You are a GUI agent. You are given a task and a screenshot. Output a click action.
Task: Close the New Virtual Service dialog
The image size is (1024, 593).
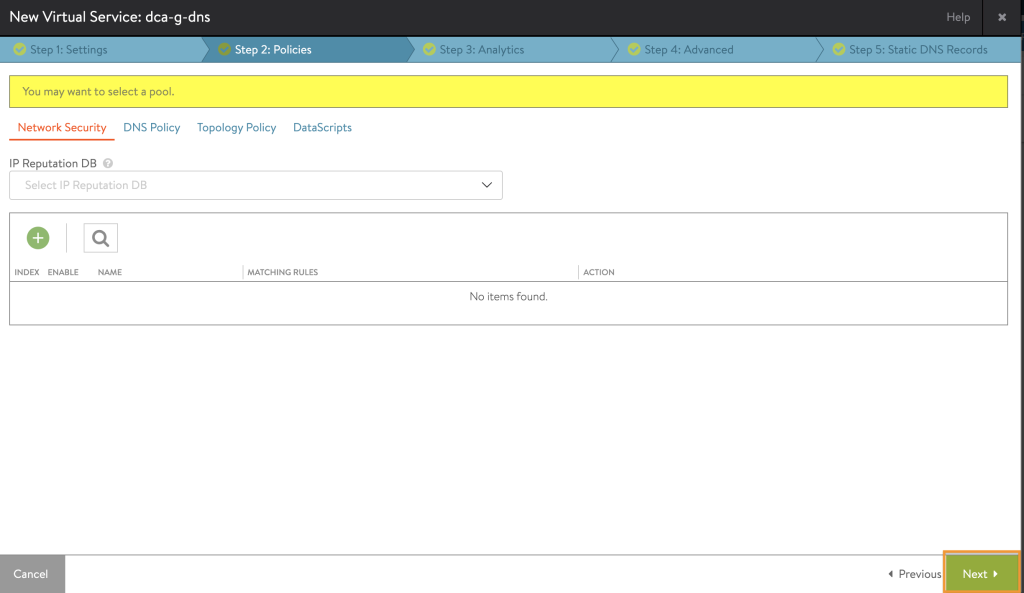[1002, 17]
